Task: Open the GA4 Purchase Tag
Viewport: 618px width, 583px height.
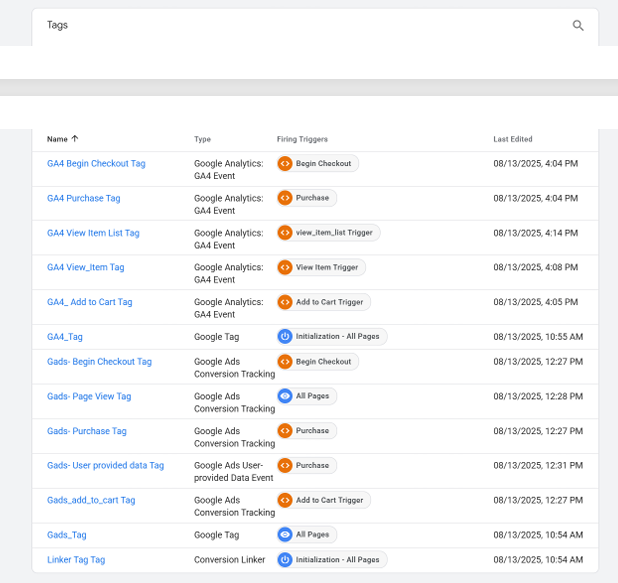Action: (84, 198)
